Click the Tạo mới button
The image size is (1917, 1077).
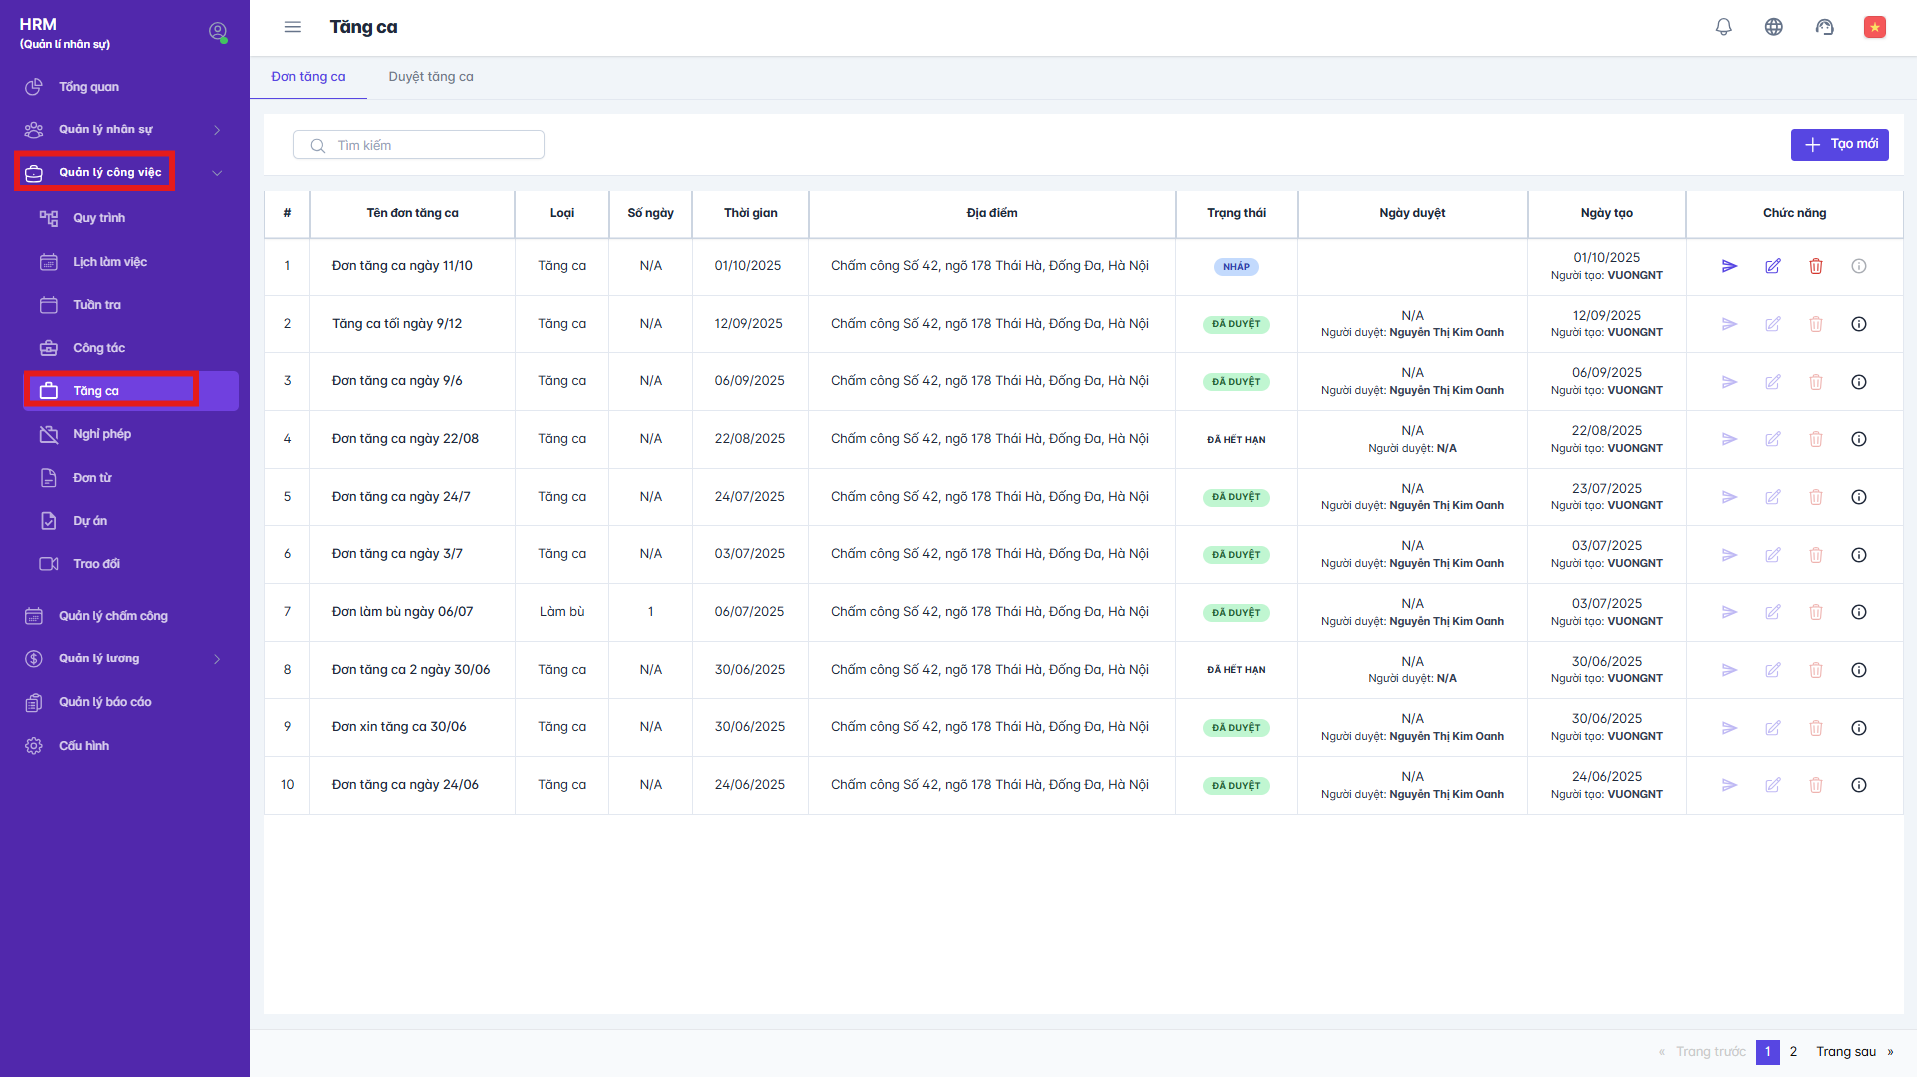pos(1839,145)
